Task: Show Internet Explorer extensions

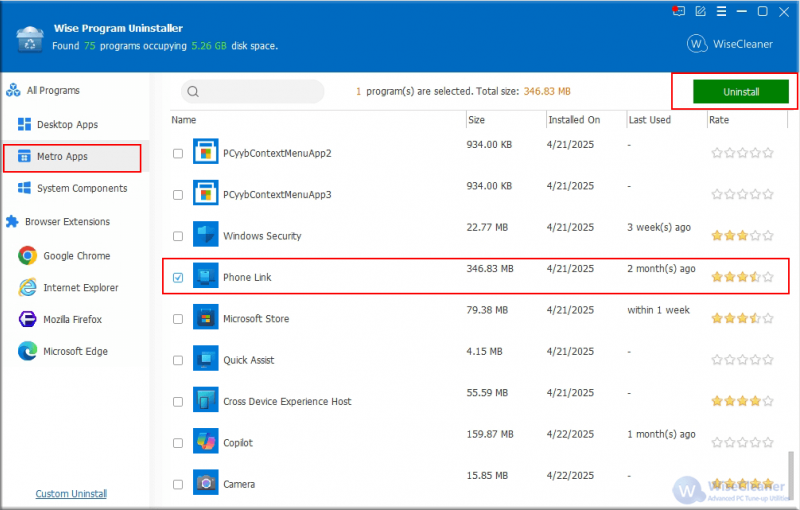Action: pyautogui.click(x=81, y=288)
